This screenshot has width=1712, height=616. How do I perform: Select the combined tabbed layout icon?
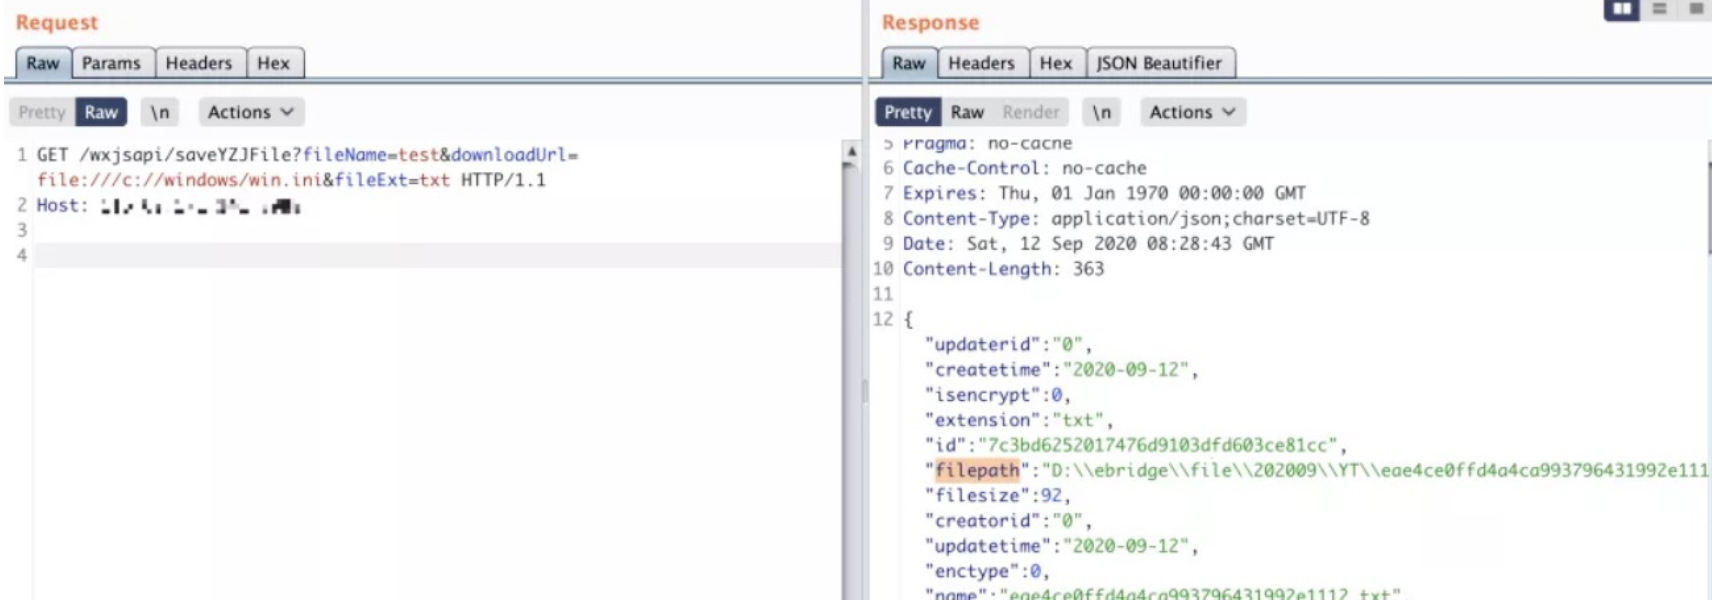1696,9
